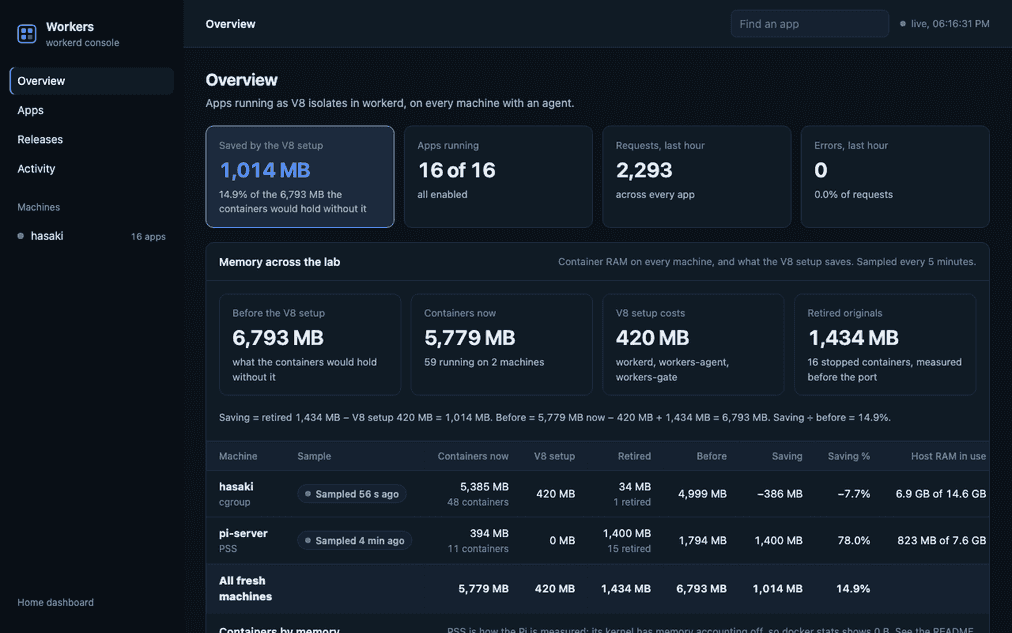The height and width of the screenshot is (633, 1012).
Task: Click the Memory across the lab heading
Action: pyautogui.click(x=279, y=262)
